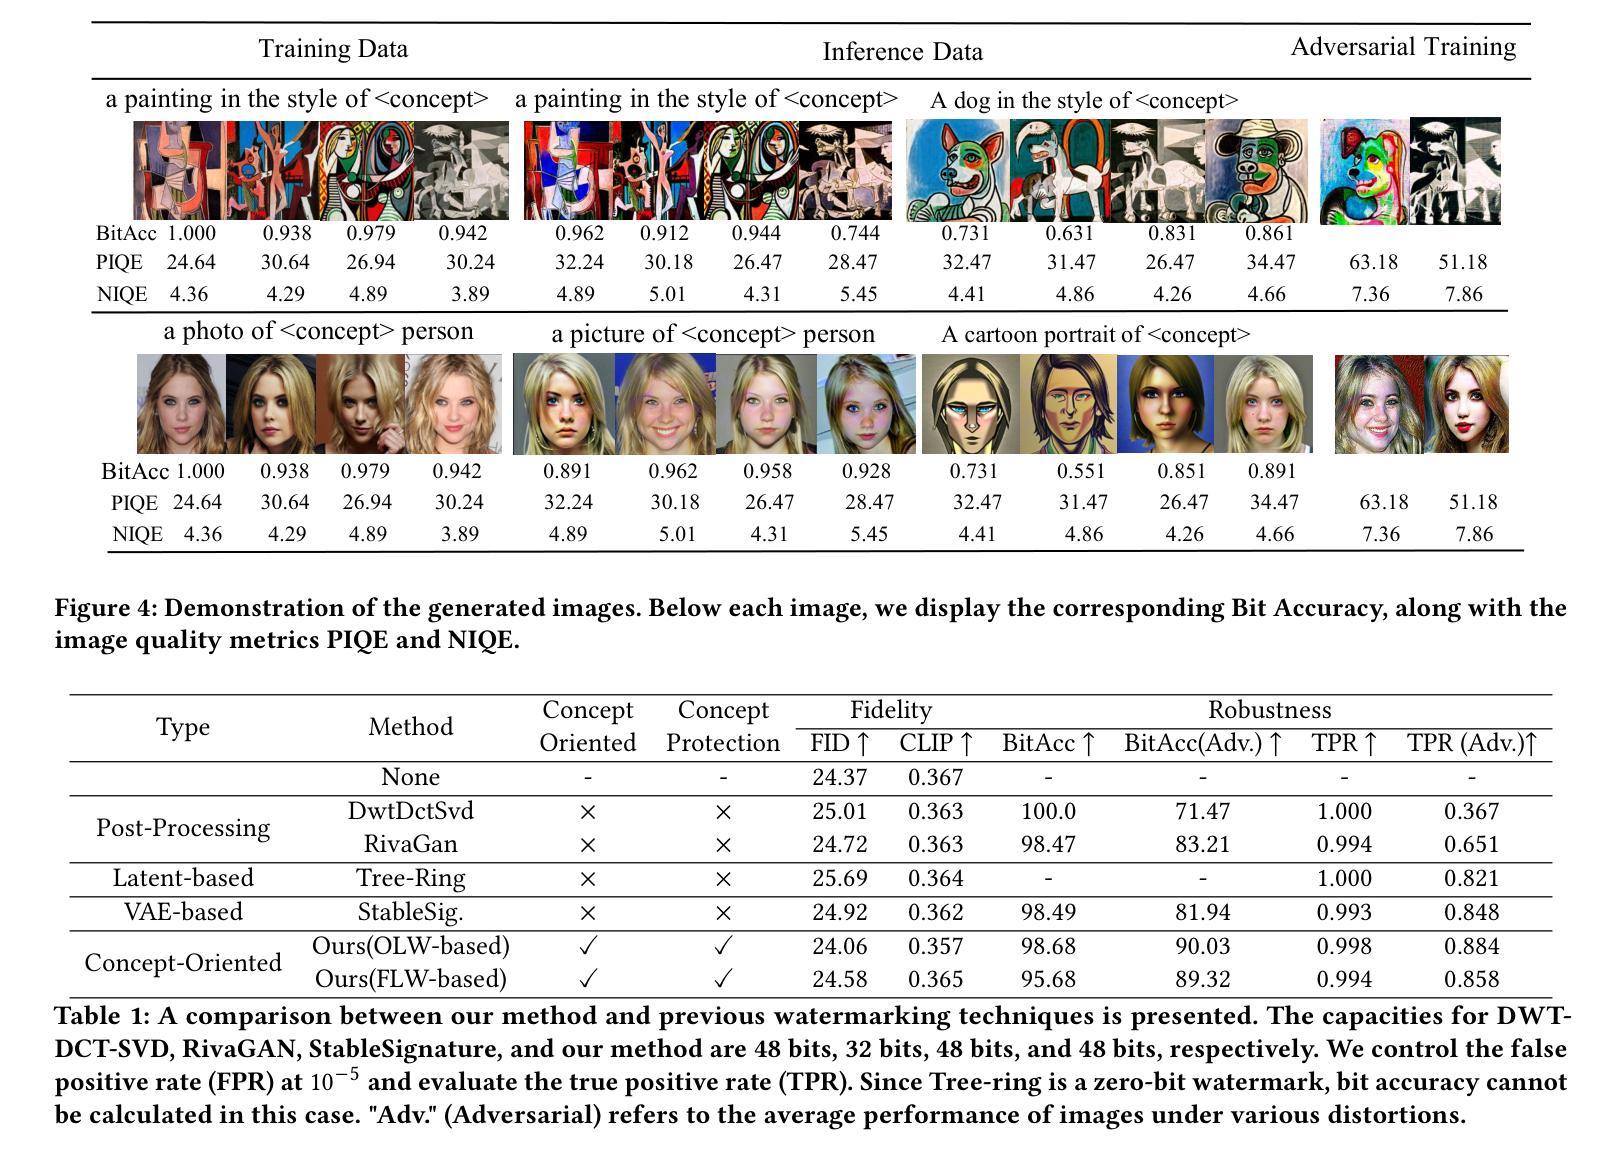Screen dimensions: 1620x1160
Task: Select 'a photo of <concept> person' prompt
Action: (318, 331)
